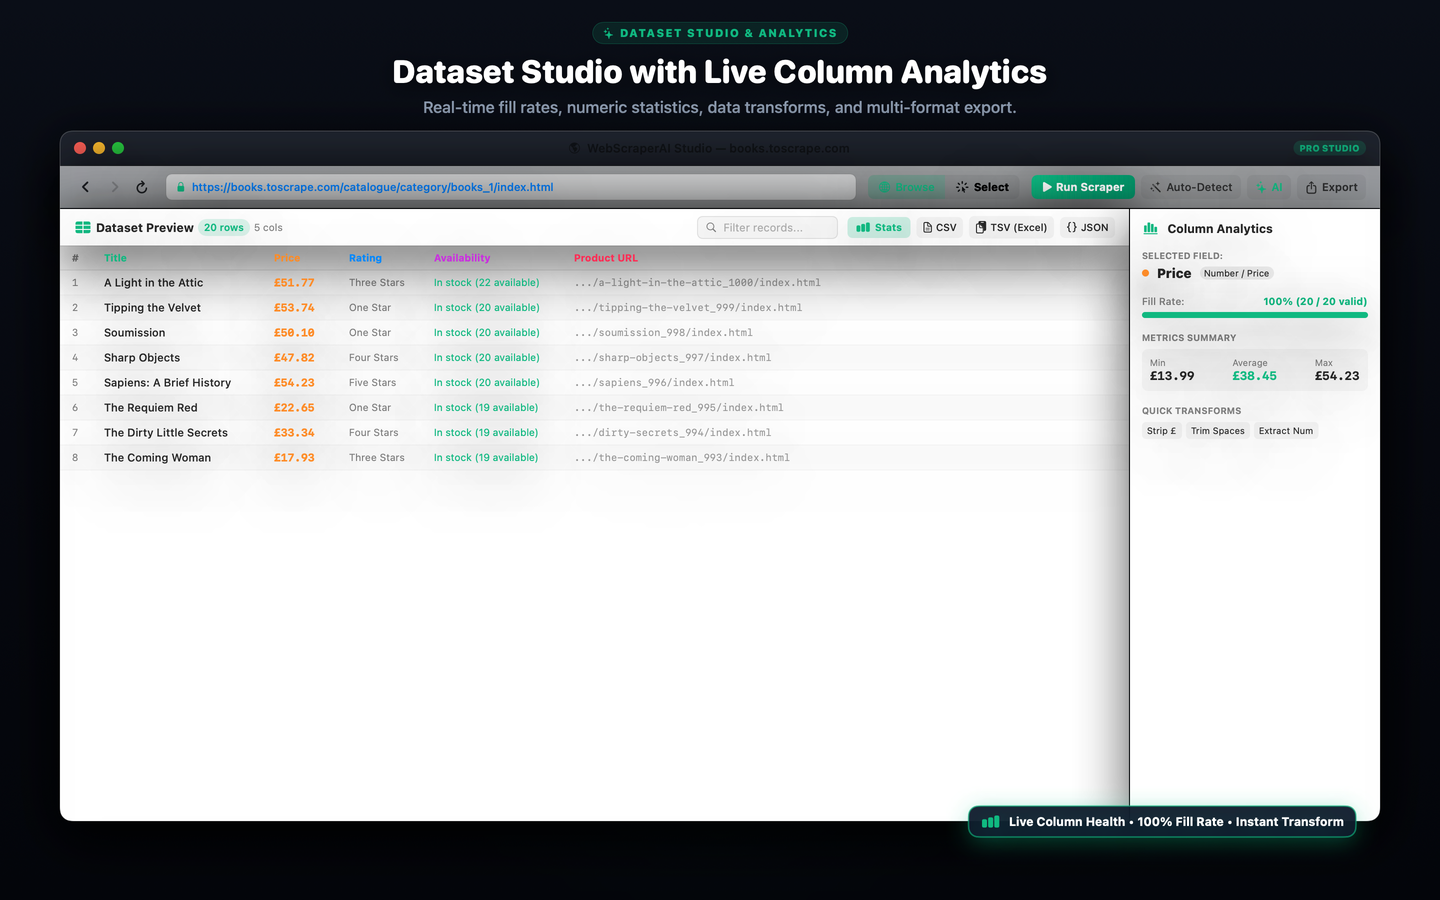The height and width of the screenshot is (900, 1440).
Task: Click the '£50.10' price for Soumission
Action: click(294, 333)
